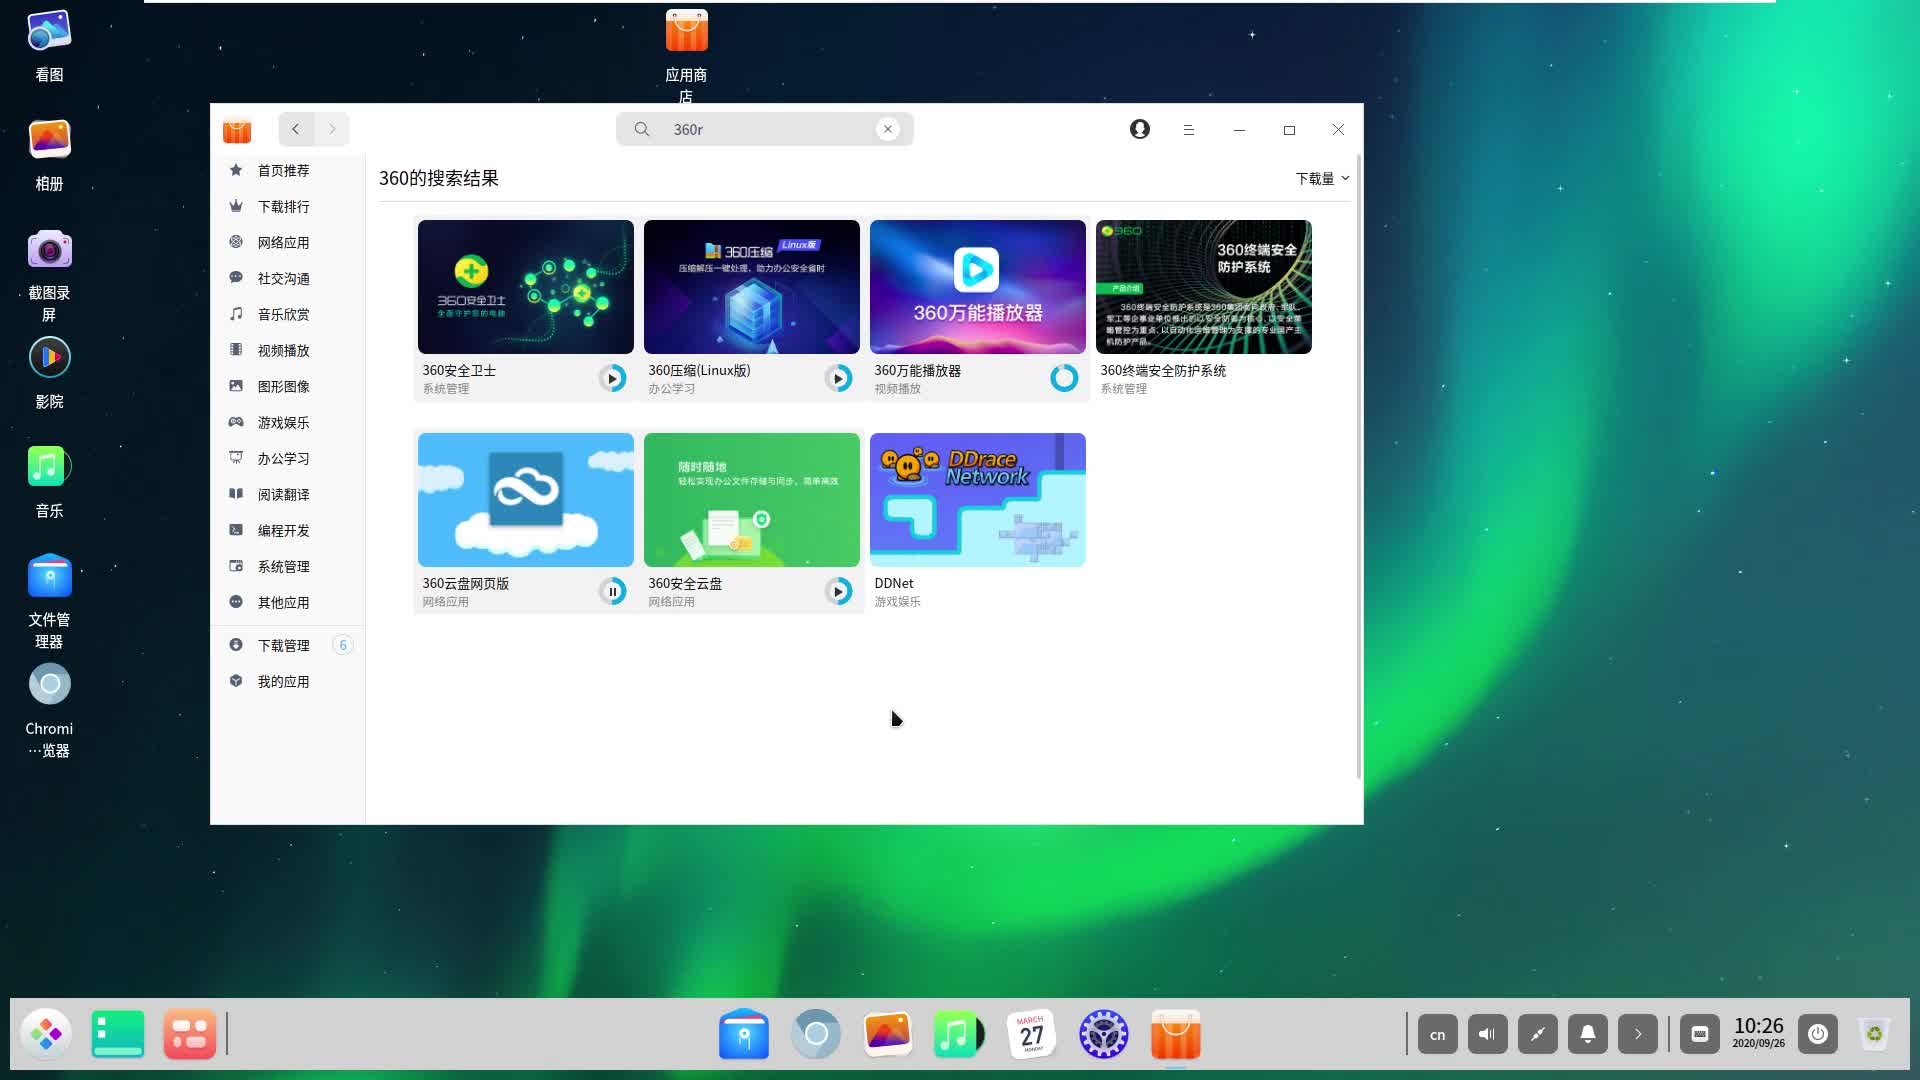Image resolution: width=1920 pixels, height=1080 pixels.
Task: Click the app store logo icon
Action: pos(236,131)
